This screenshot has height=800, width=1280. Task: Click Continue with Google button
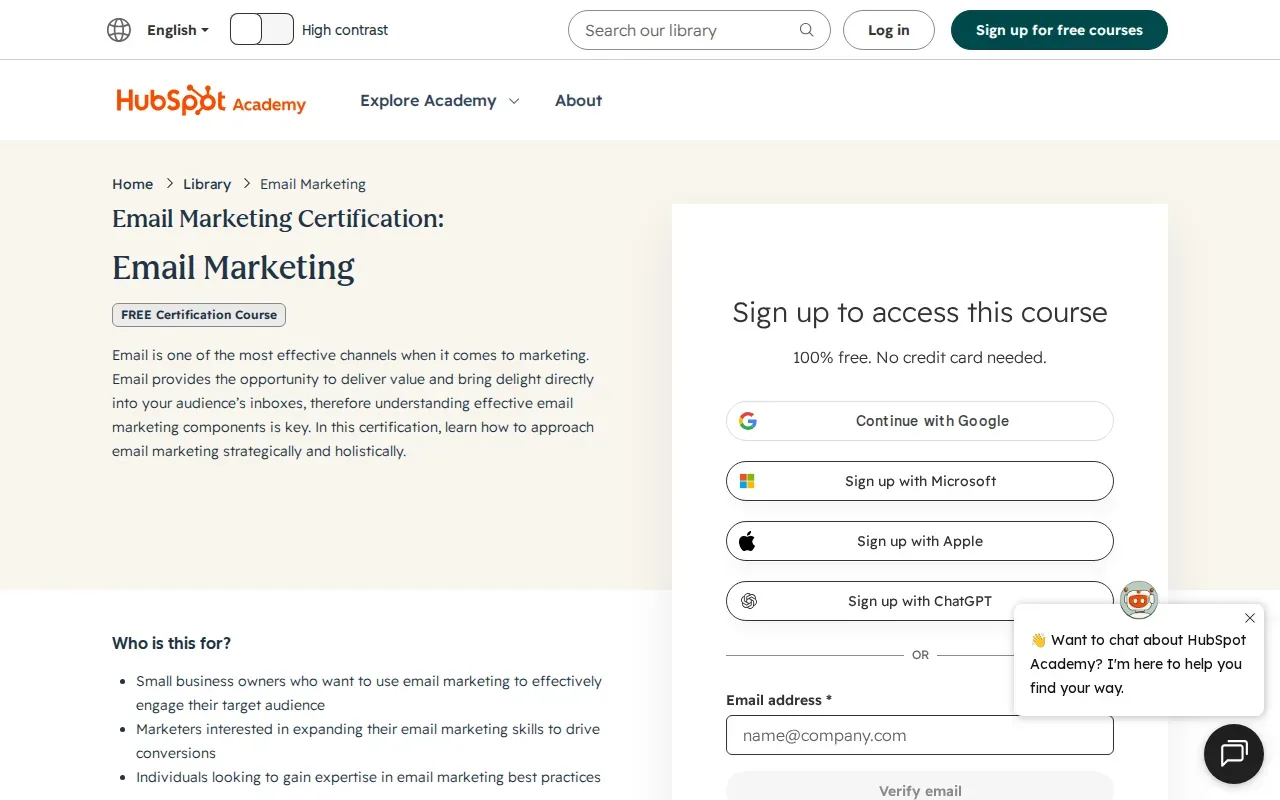pos(920,421)
